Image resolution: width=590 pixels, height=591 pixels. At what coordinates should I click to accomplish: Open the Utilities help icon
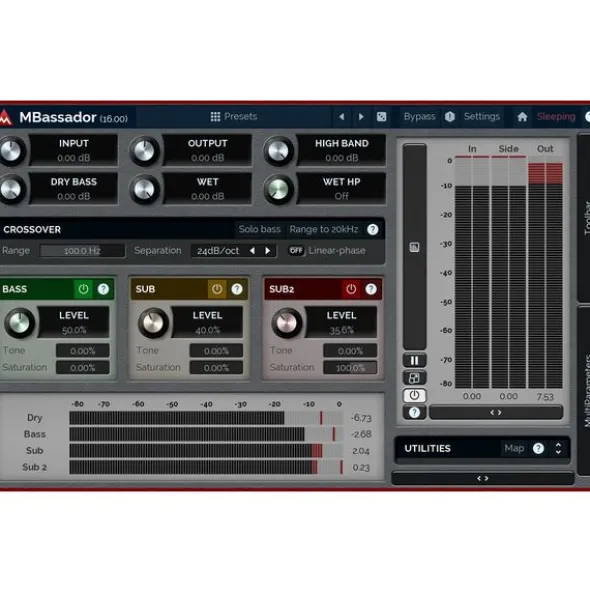coord(538,448)
